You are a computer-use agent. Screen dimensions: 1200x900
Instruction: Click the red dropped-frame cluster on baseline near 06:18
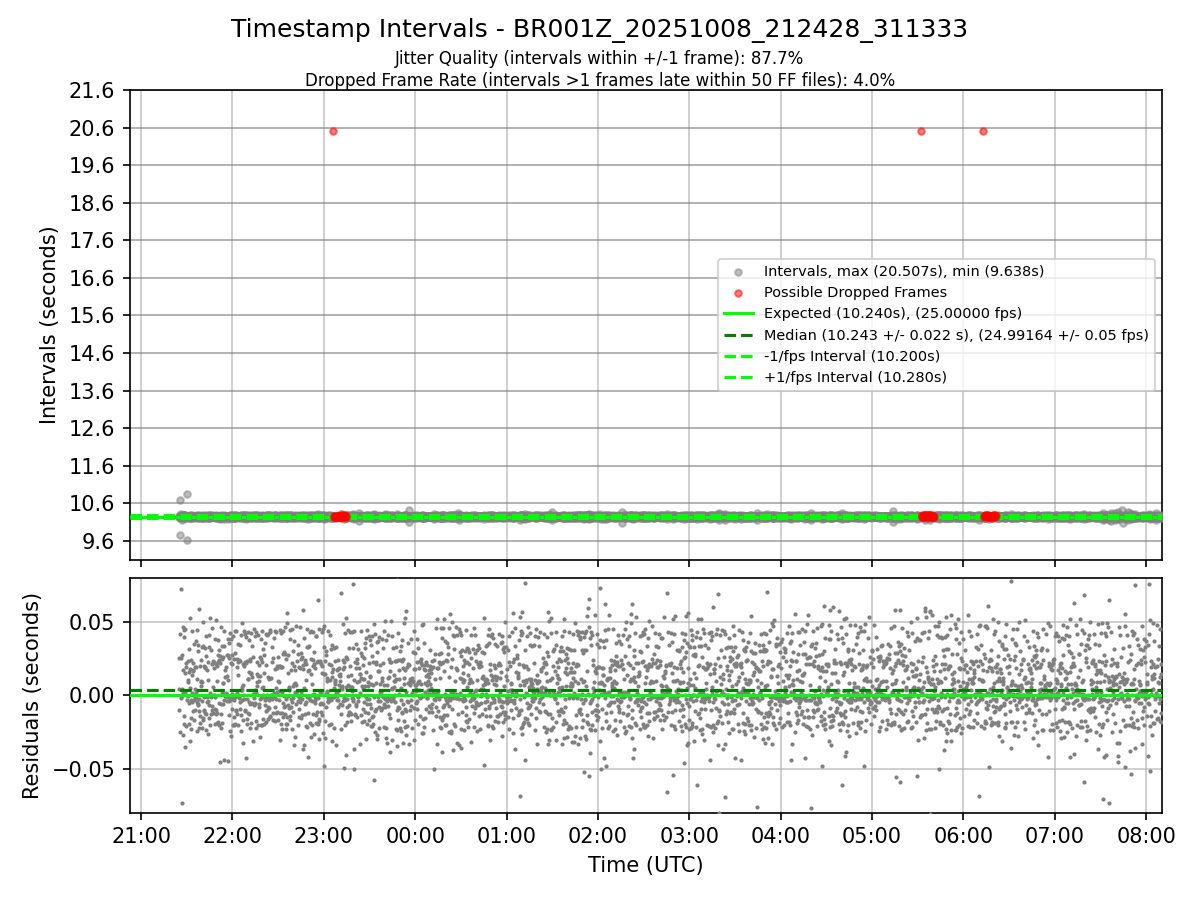click(990, 517)
